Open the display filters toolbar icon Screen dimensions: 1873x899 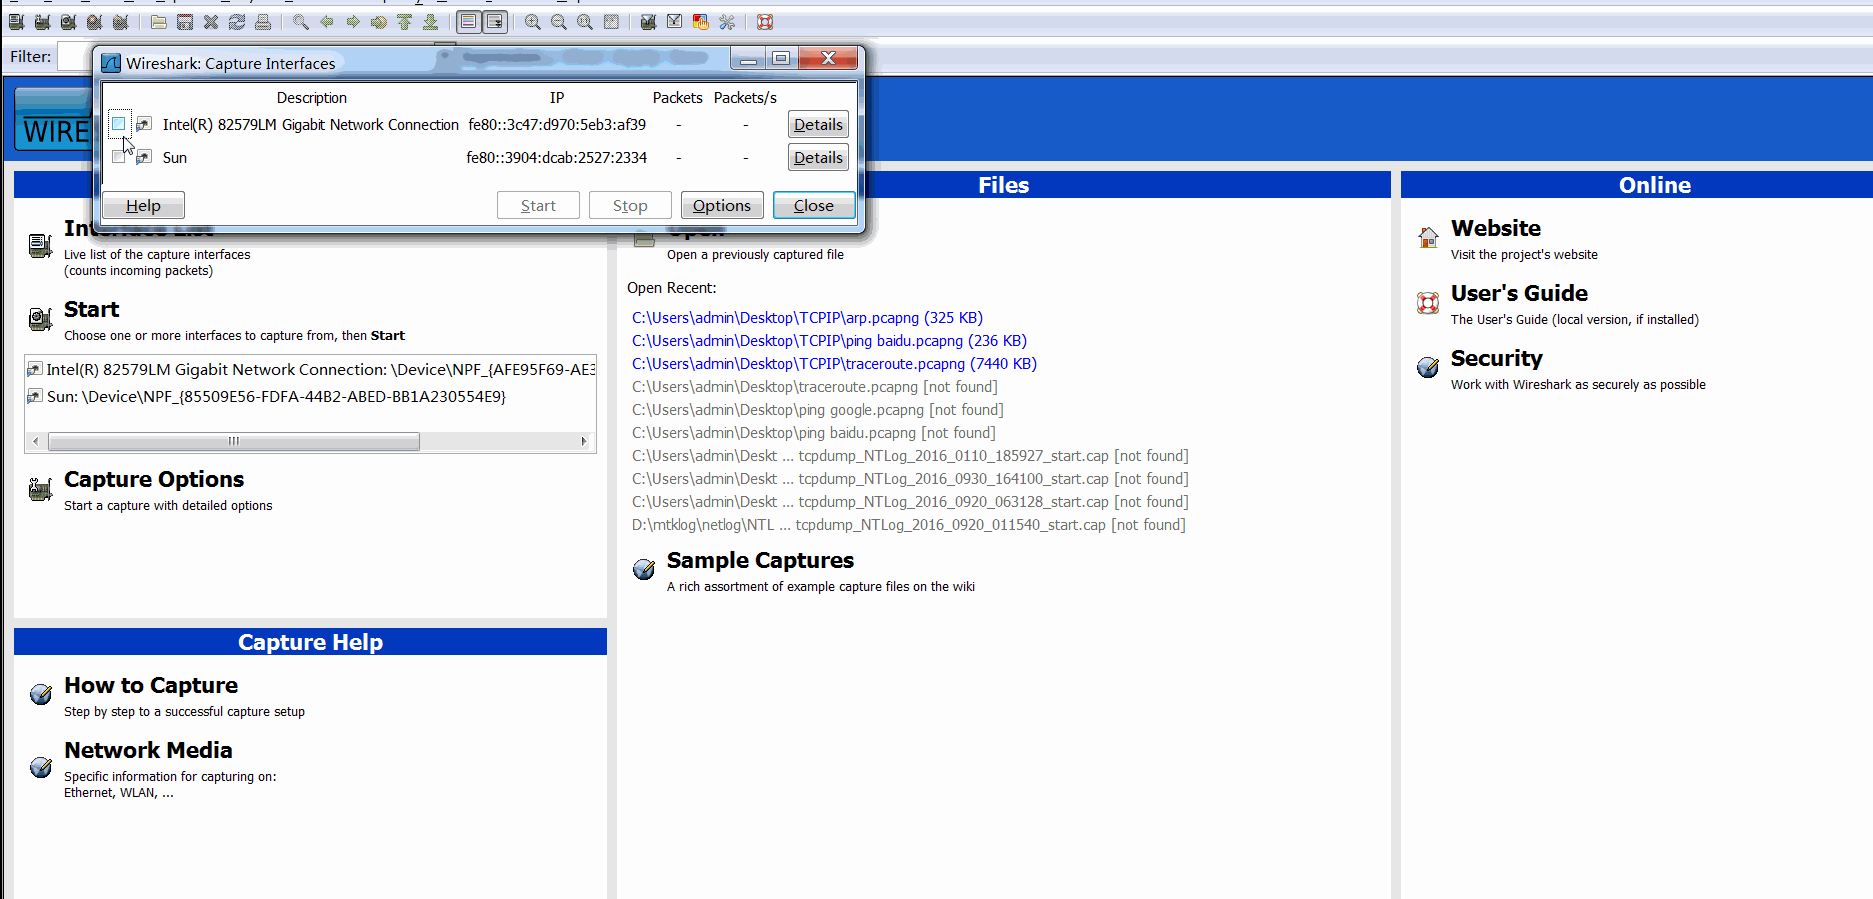point(675,22)
